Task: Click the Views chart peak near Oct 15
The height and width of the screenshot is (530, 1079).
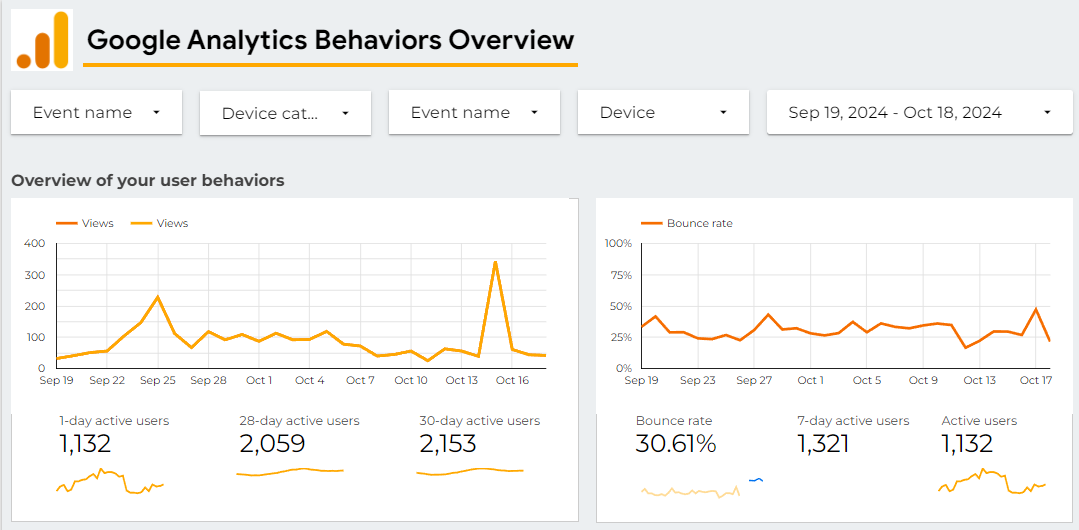Action: click(x=495, y=262)
